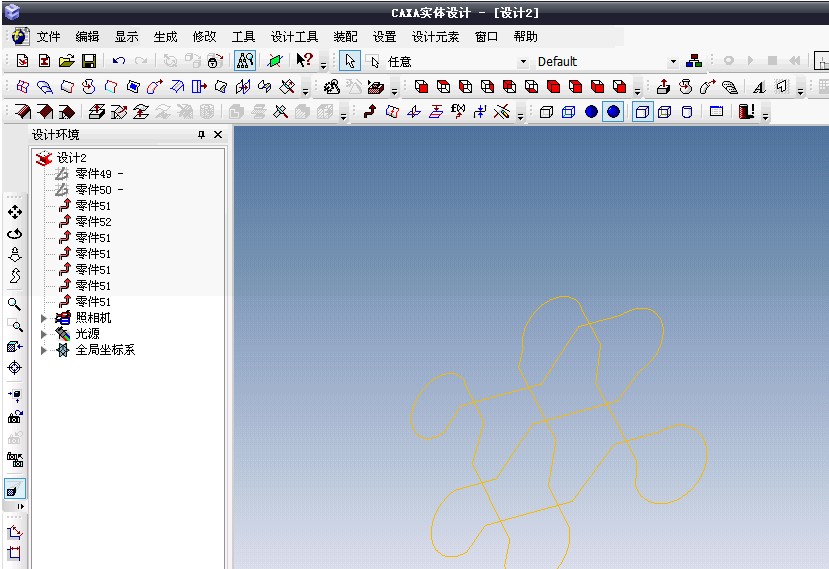This screenshot has height=569, width=829.
Task: Select the magnifier zoom tool on left sidebar
Action: pos(14,304)
